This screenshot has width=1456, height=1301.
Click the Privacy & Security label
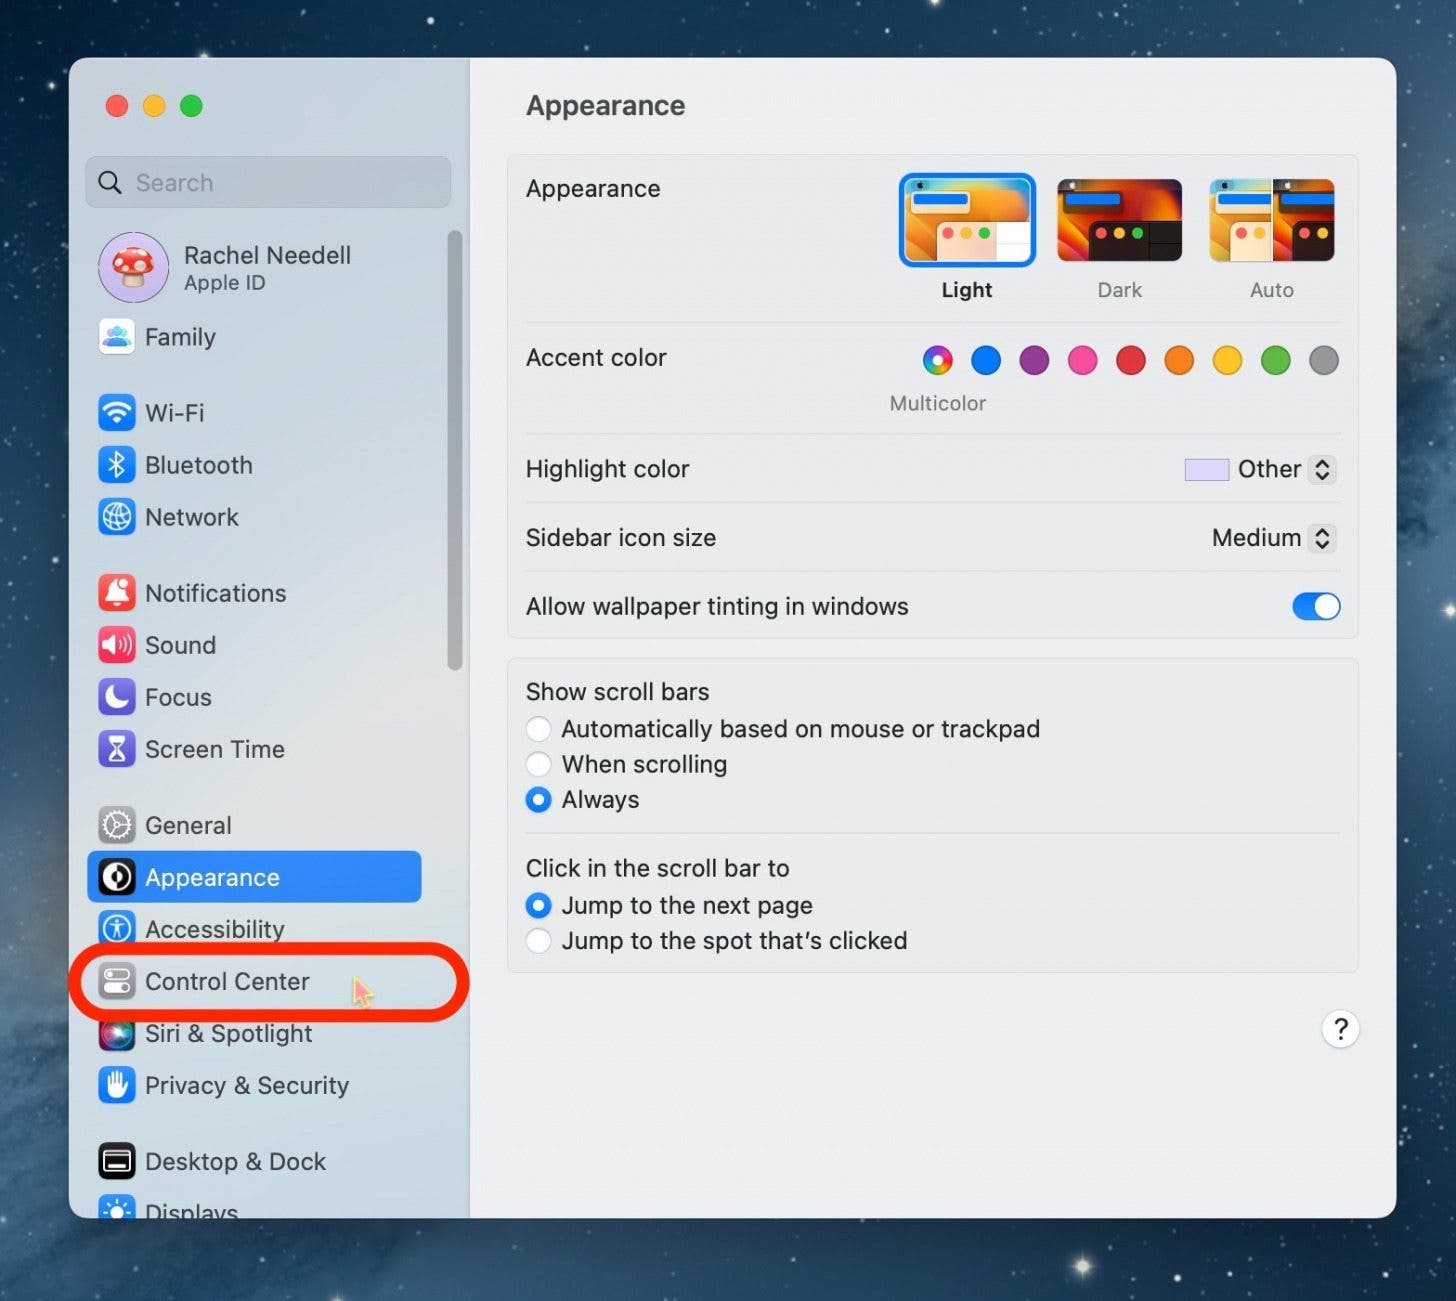pyautogui.click(x=247, y=1085)
